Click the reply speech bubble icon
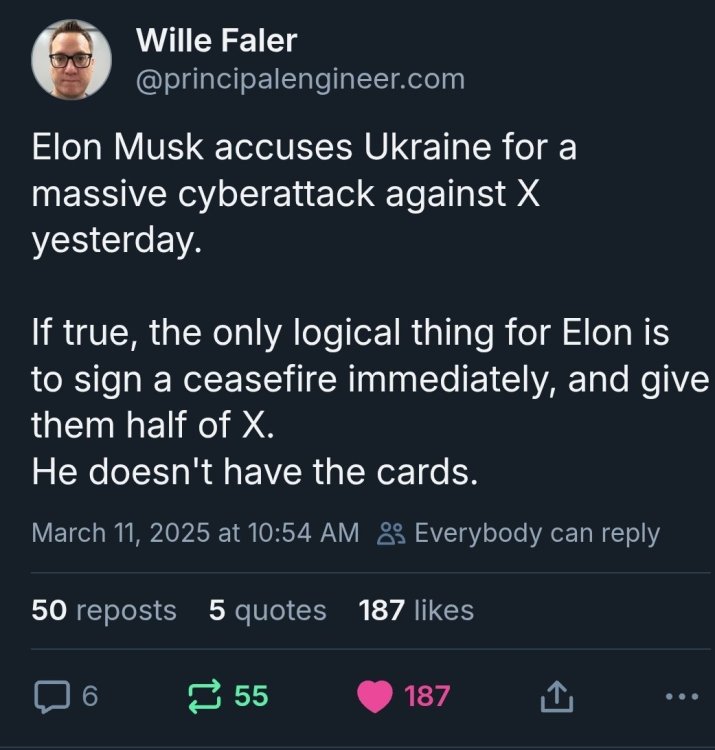The height and width of the screenshot is (750, 715). pos(48,696)
